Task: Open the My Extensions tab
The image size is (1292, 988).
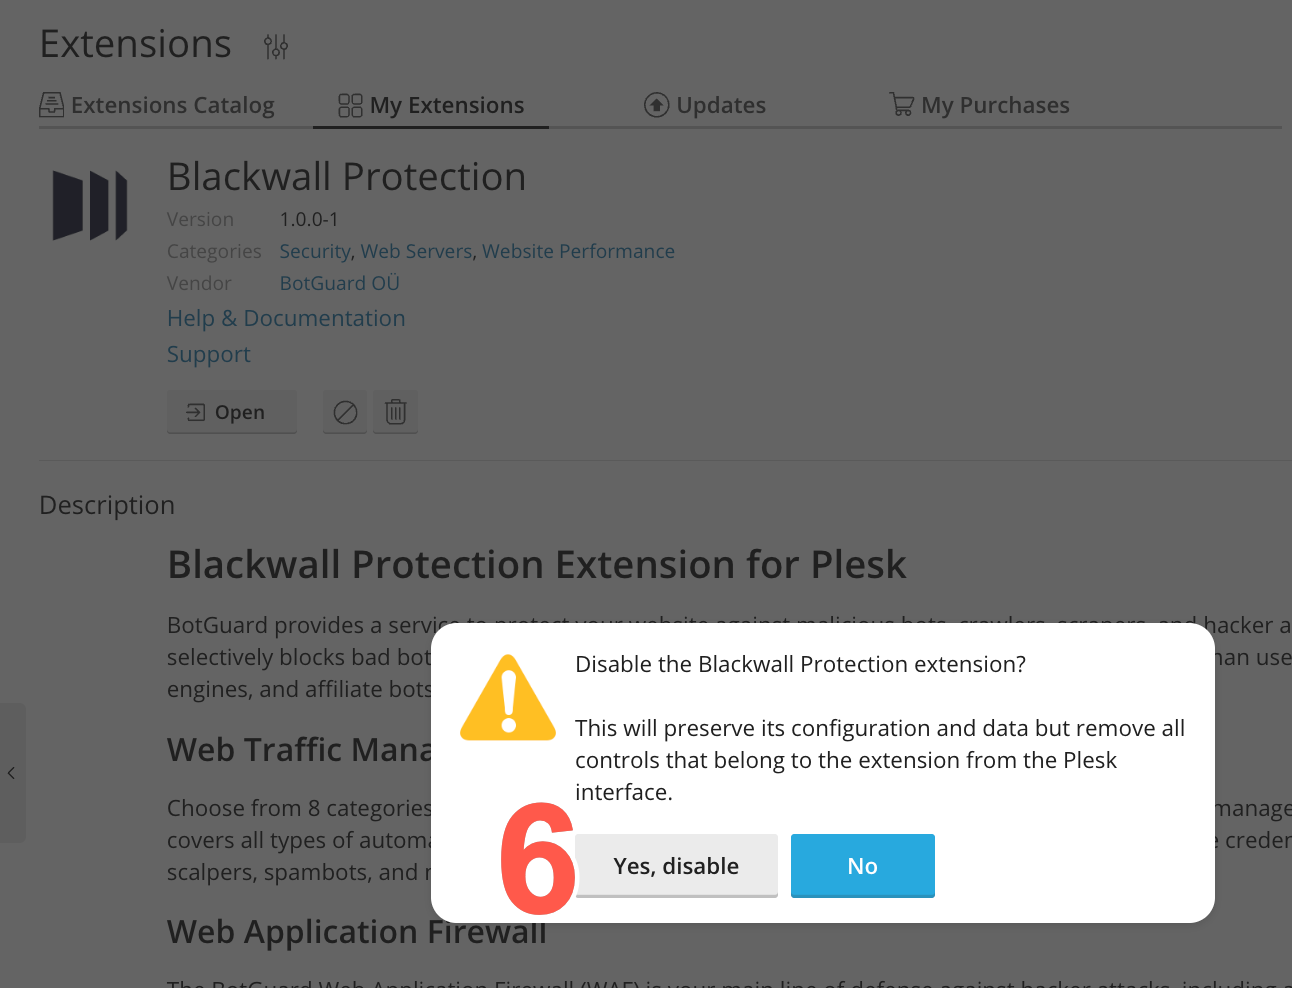Action: [446, 105]
